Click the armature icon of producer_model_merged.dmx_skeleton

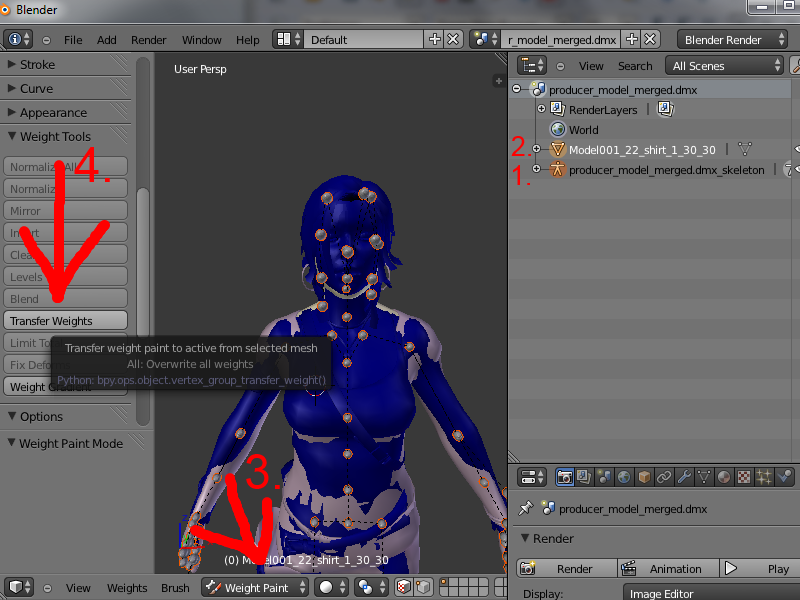pyautogui.click(x=558, y=169)
